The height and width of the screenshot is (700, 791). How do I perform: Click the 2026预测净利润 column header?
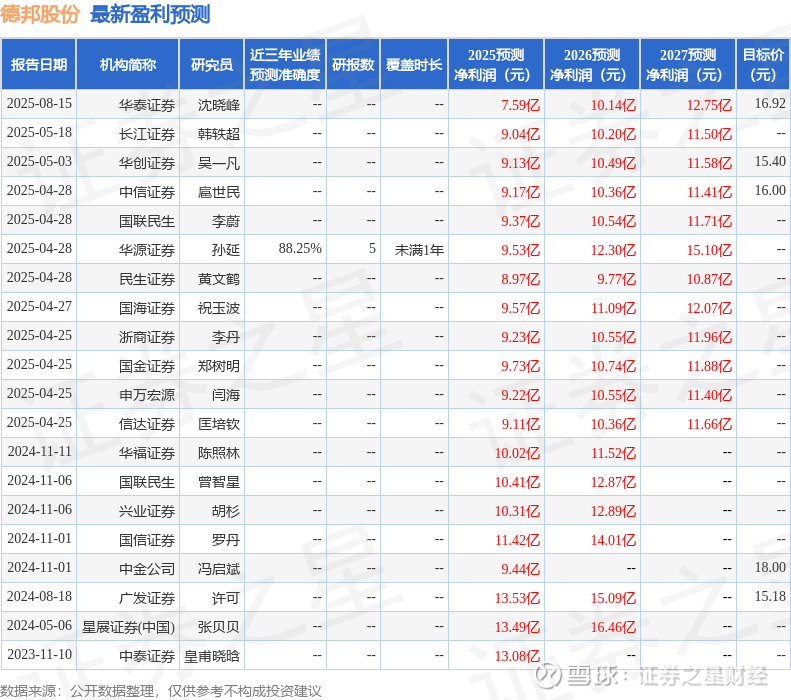[x=592, y=65]
